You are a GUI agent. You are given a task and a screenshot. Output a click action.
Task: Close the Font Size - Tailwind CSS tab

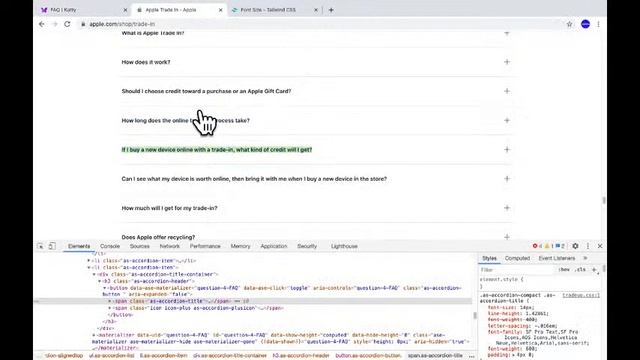tap(316, 10)
